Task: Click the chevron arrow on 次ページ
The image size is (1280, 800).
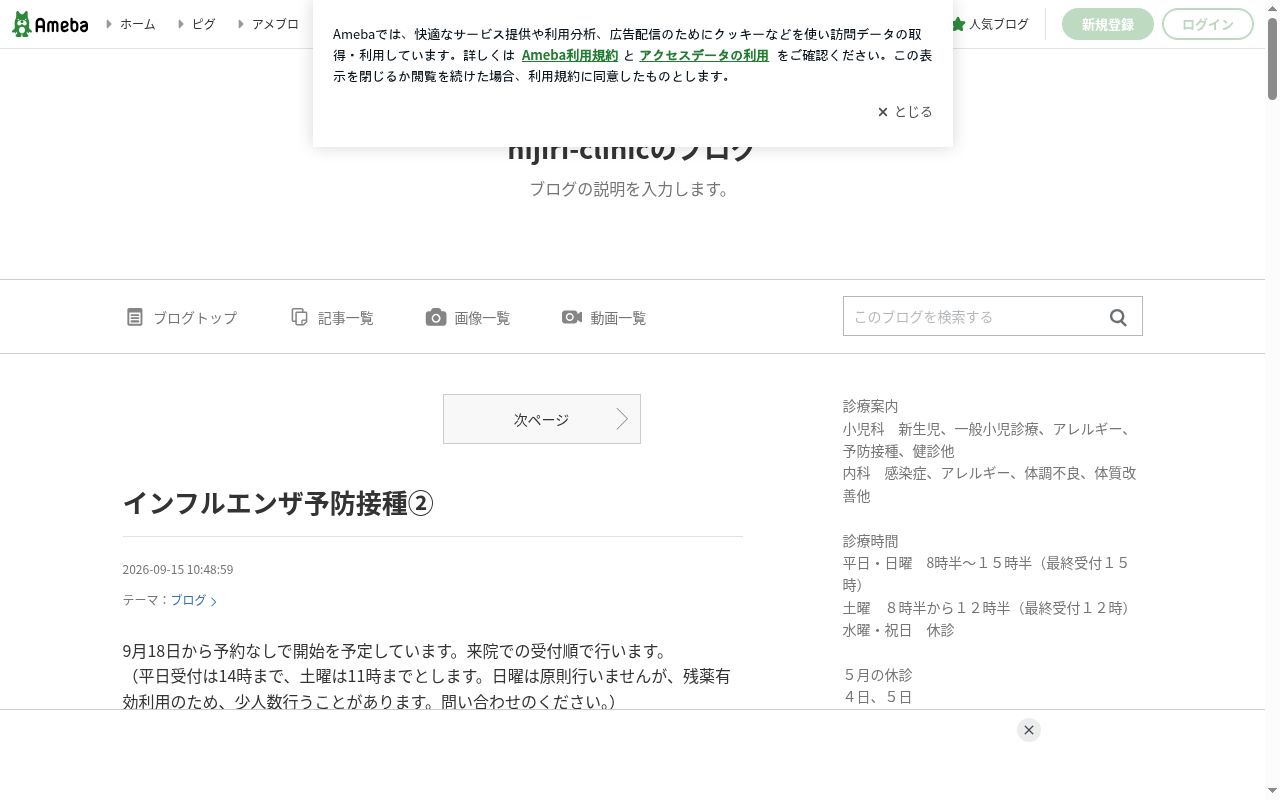Action: click(x=622, y=419)
